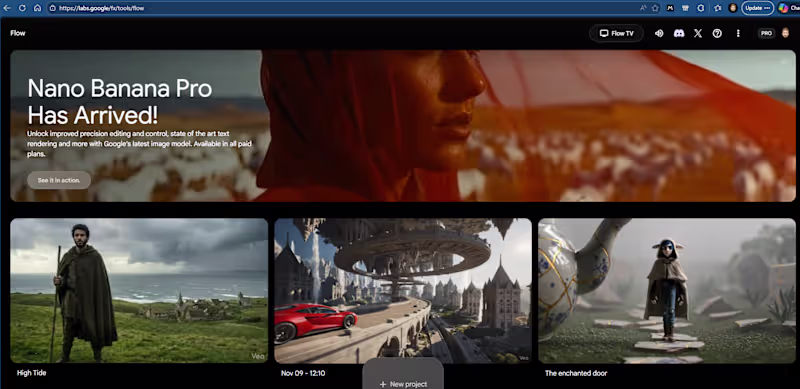Open The enchanted door project thumbnail
This screenshot has width=800, height=389.
667,290
